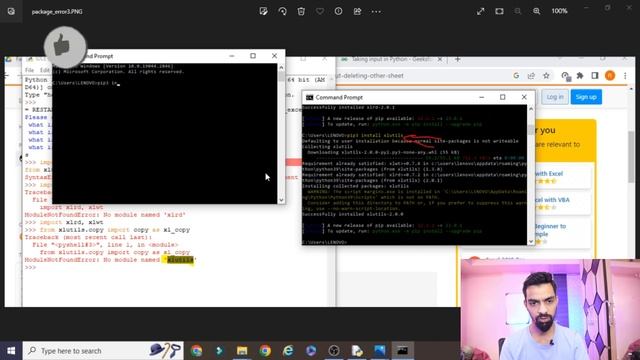Open Chrome three-dot menu

(625, 76)
